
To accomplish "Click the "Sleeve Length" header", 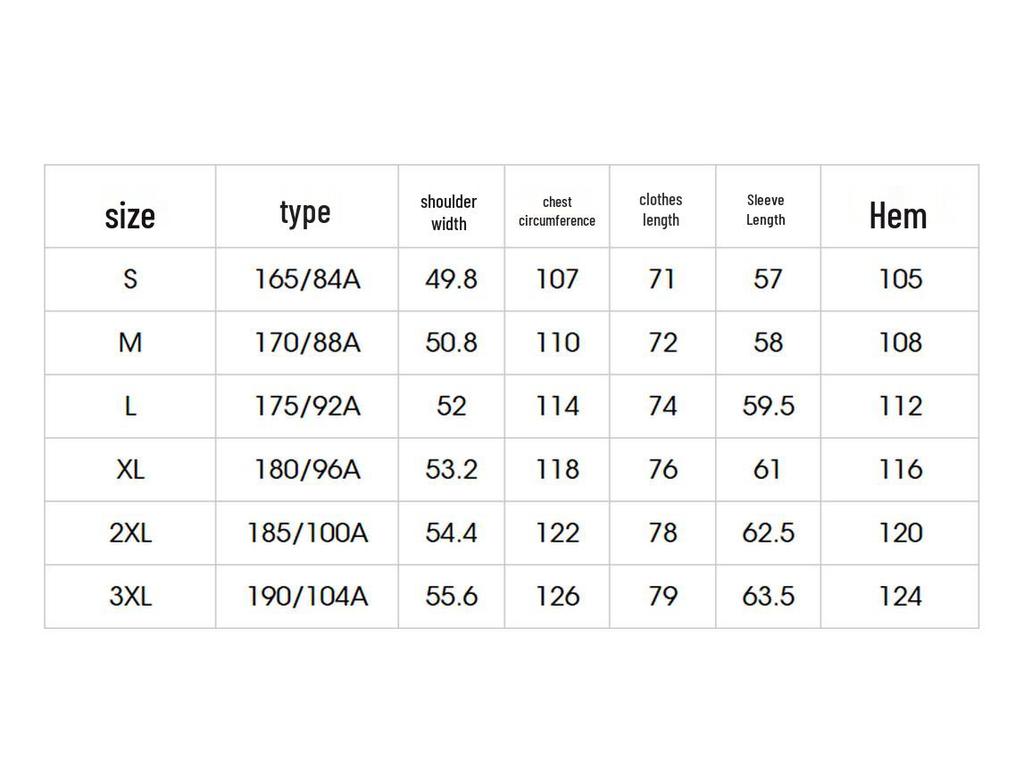I will pos(766,210).
